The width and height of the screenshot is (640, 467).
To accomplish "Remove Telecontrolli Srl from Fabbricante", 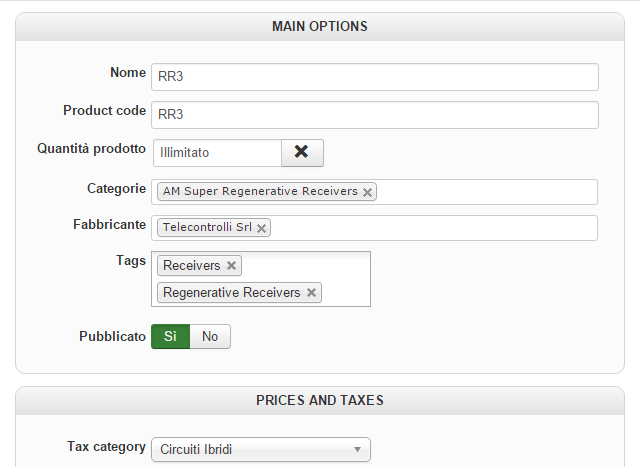I will pos(262,228).
